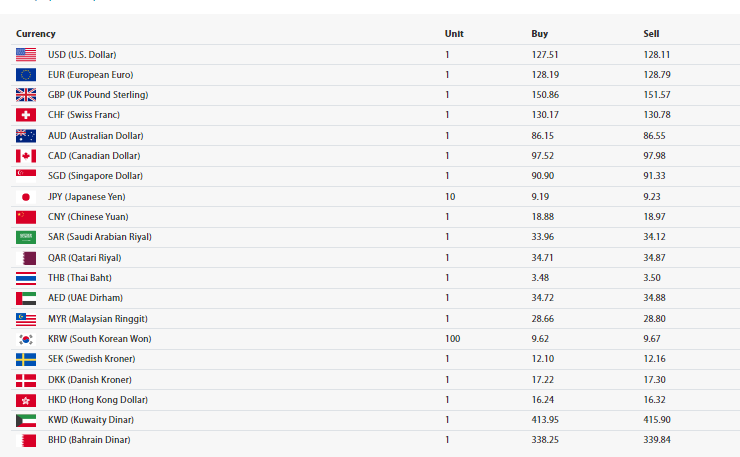This screenshot has width=740, height=457.
Task: Click the Sell column header
Action: (651, 34)
